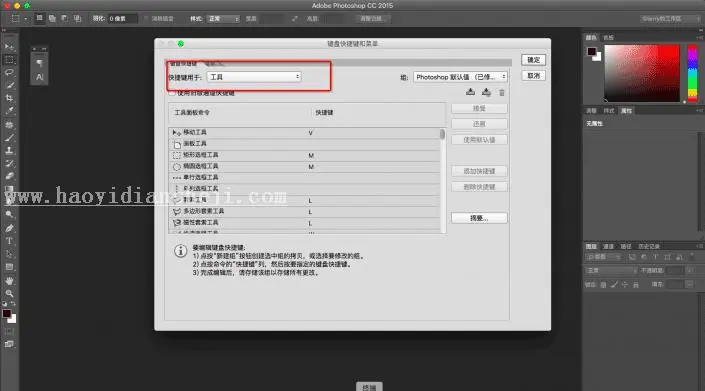Screen dimensions: 705x391
Task: Click the 取消 button
Action: point(533,76)
